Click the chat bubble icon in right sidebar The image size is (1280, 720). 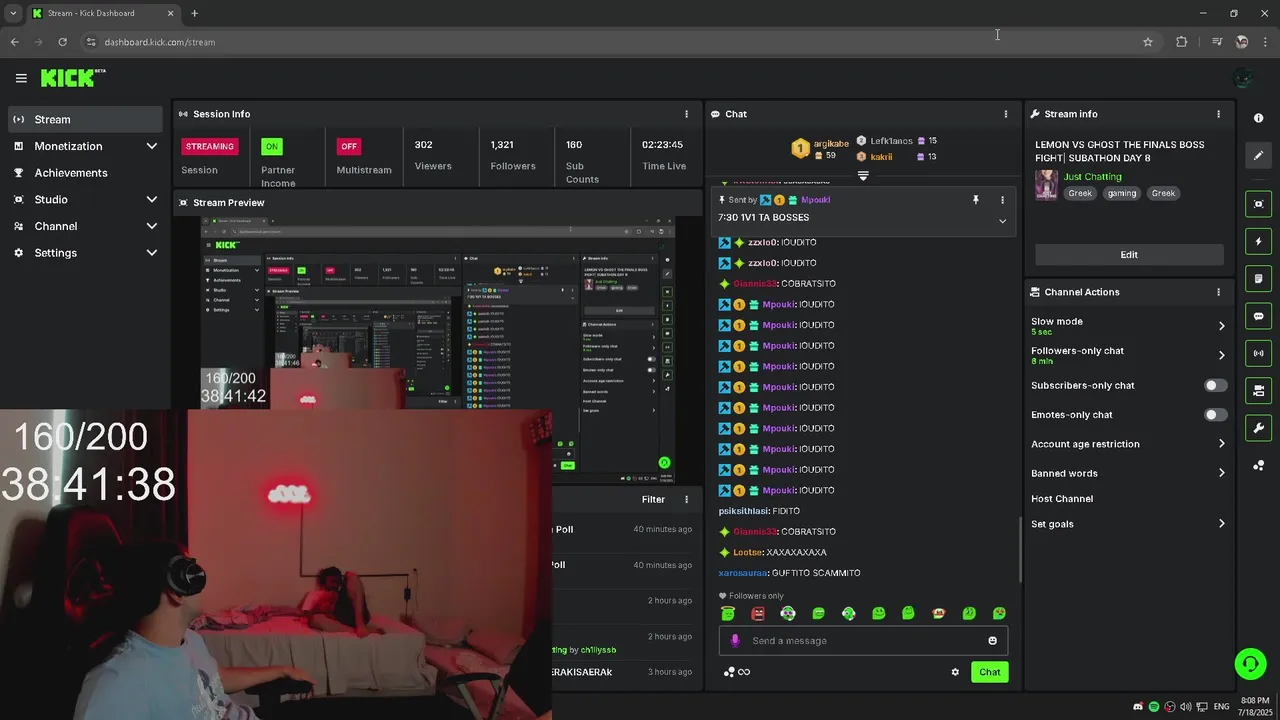tap(1258, 316)
